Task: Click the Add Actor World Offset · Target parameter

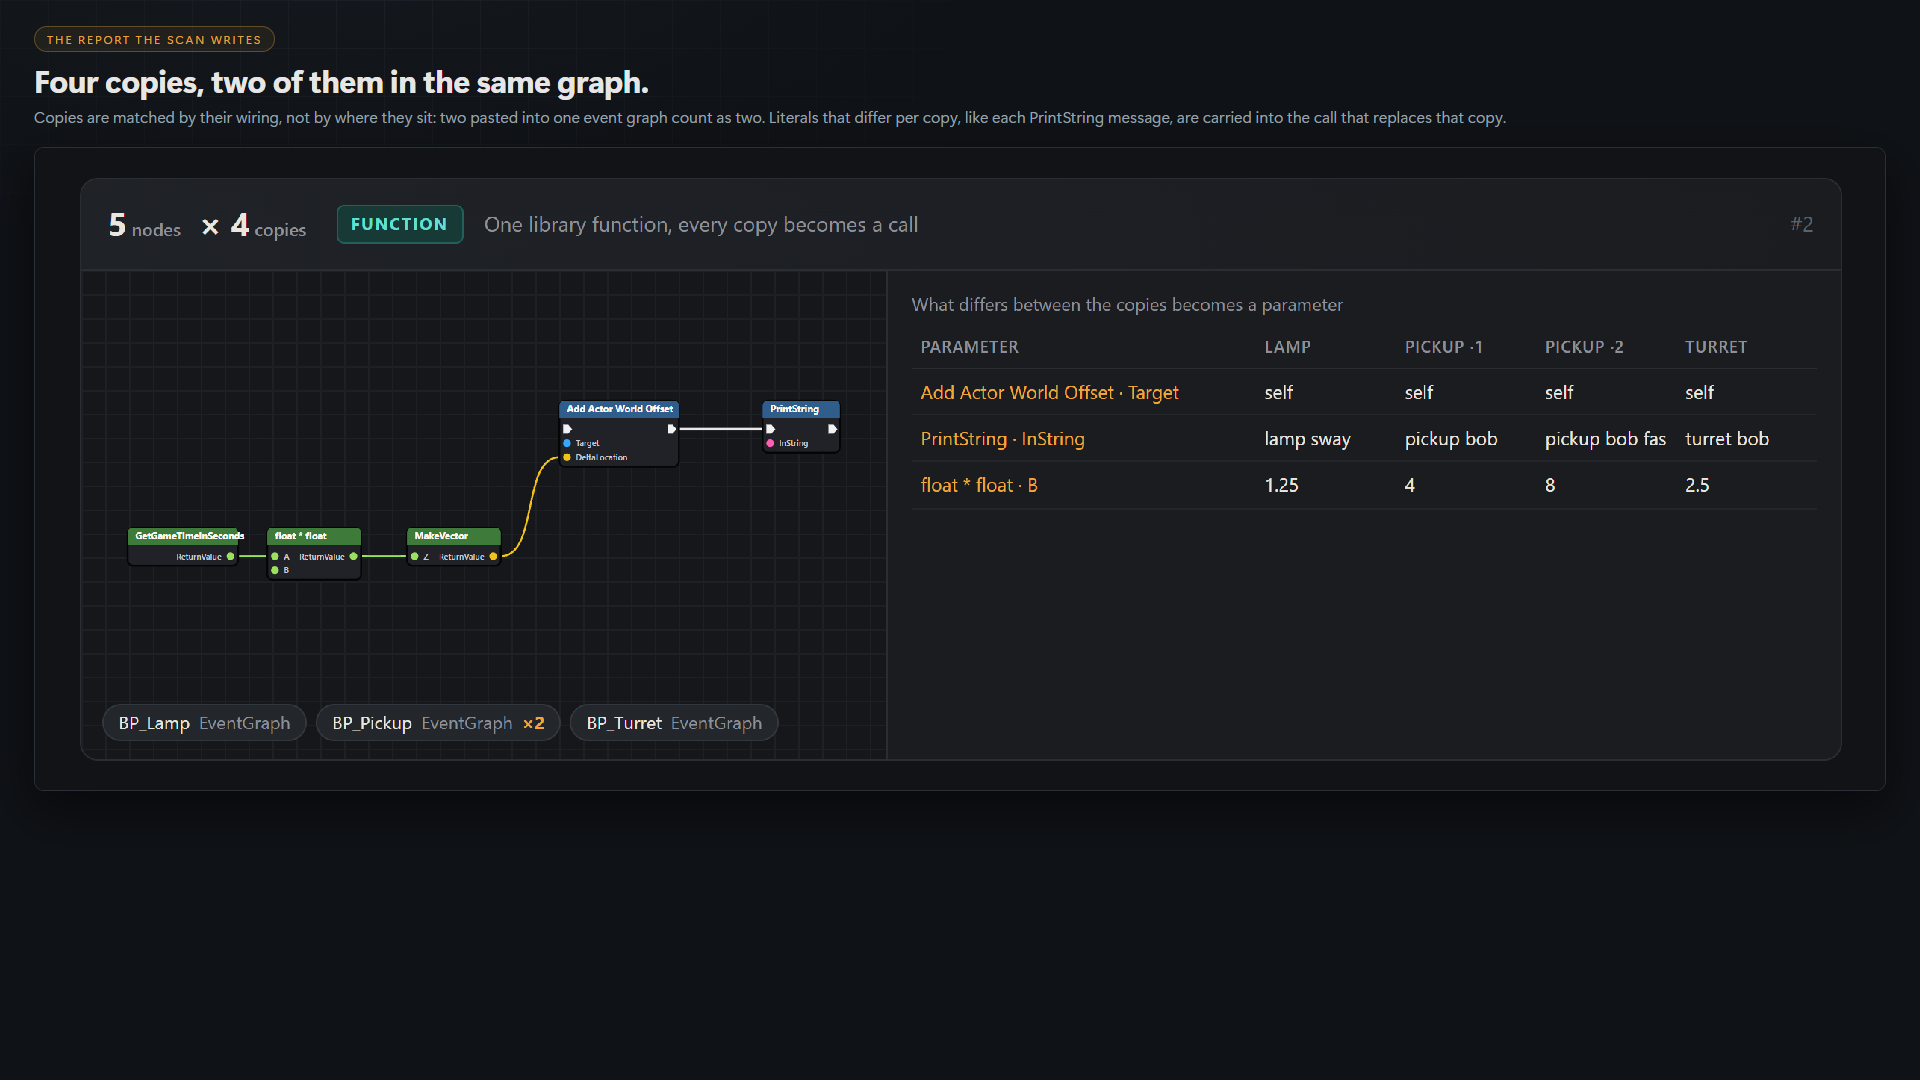Action: click(1049, 393)
